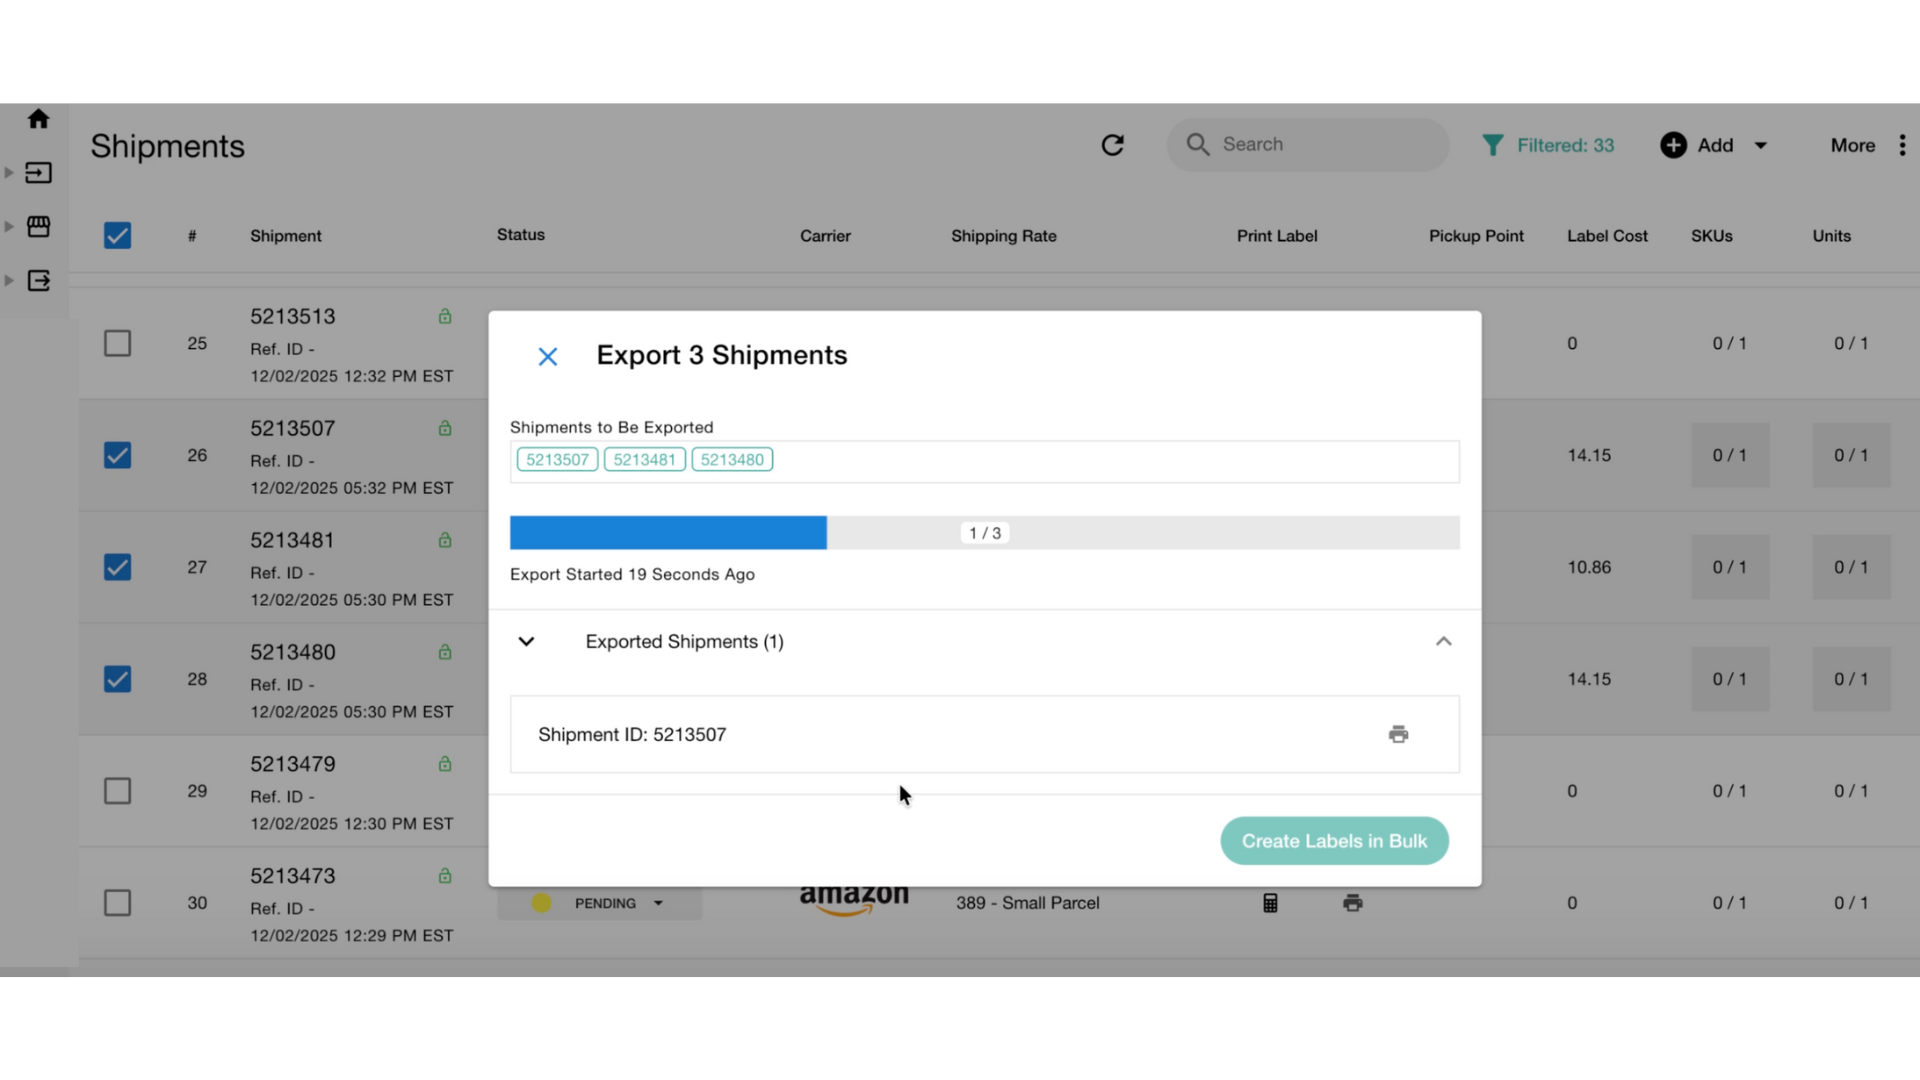Image resolution: width=1920 pixels, height=1080 pixels.
Task: Open the More menu
Action: click(1852, 145)
